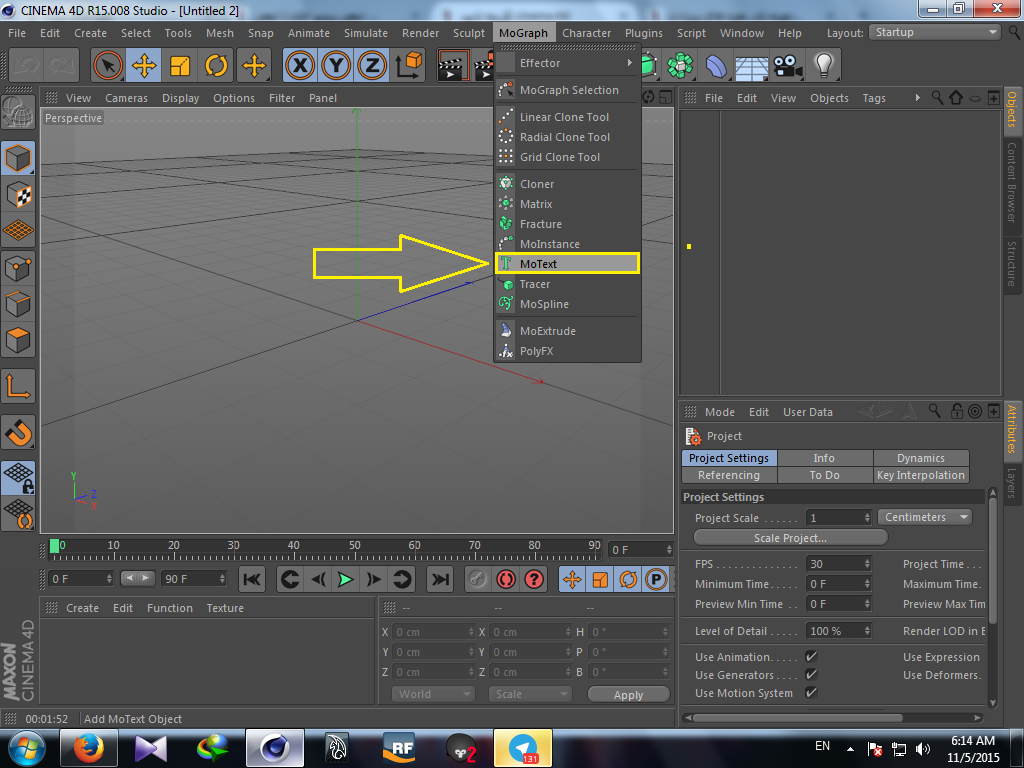Screen dimensions: 1024x768
Task: Open the Scale dropdown in coordinates
Action: 530,694
